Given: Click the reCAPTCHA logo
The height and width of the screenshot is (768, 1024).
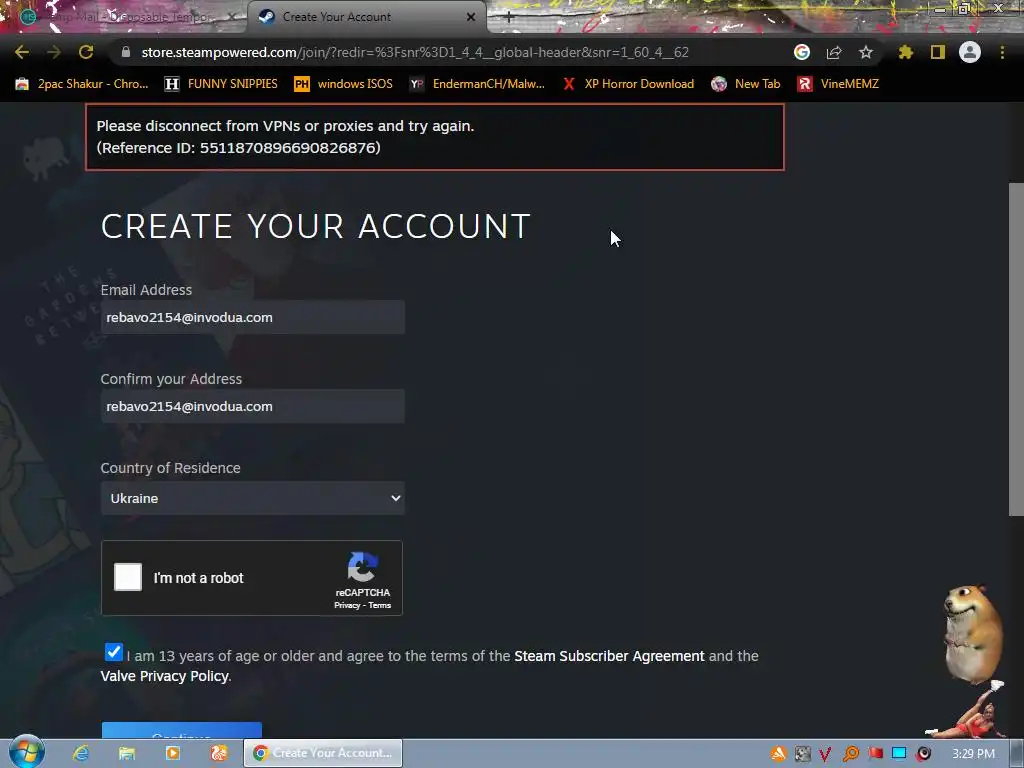Looking at the screenshot, I should tap(362, 567).
